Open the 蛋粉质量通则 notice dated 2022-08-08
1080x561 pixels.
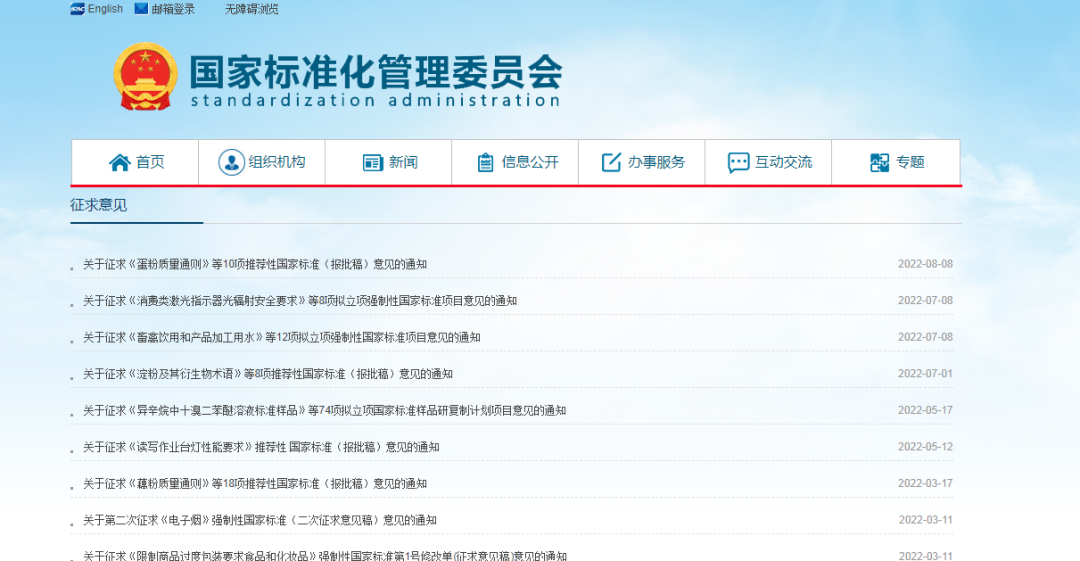[x=255, y=264]
